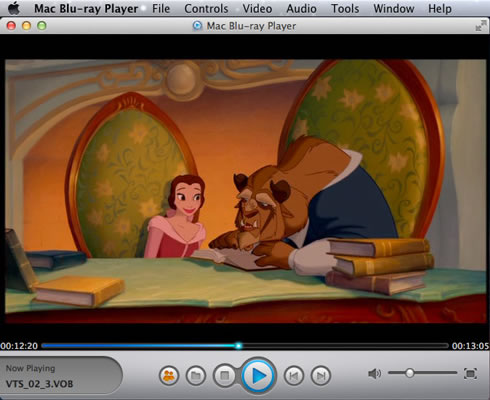The height and width of the screenshot is (400, 490).
Task: Open the Window menu
Action: [x=394, y=8]
